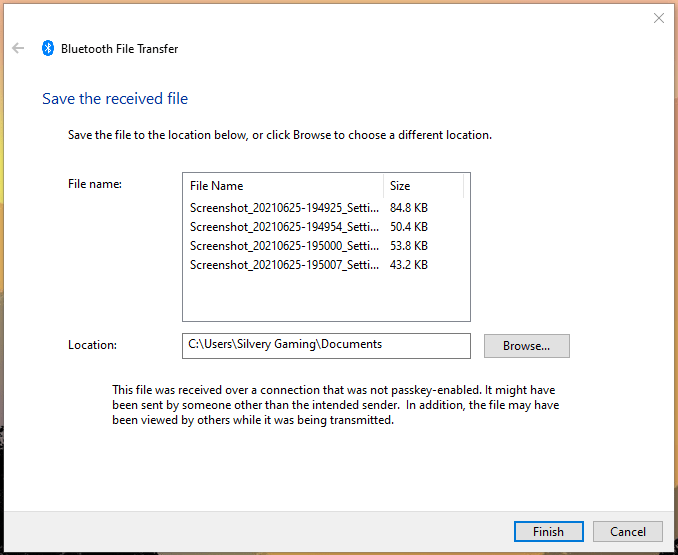
Task: Open Browse to choose a different location
Action: (526, 346)
